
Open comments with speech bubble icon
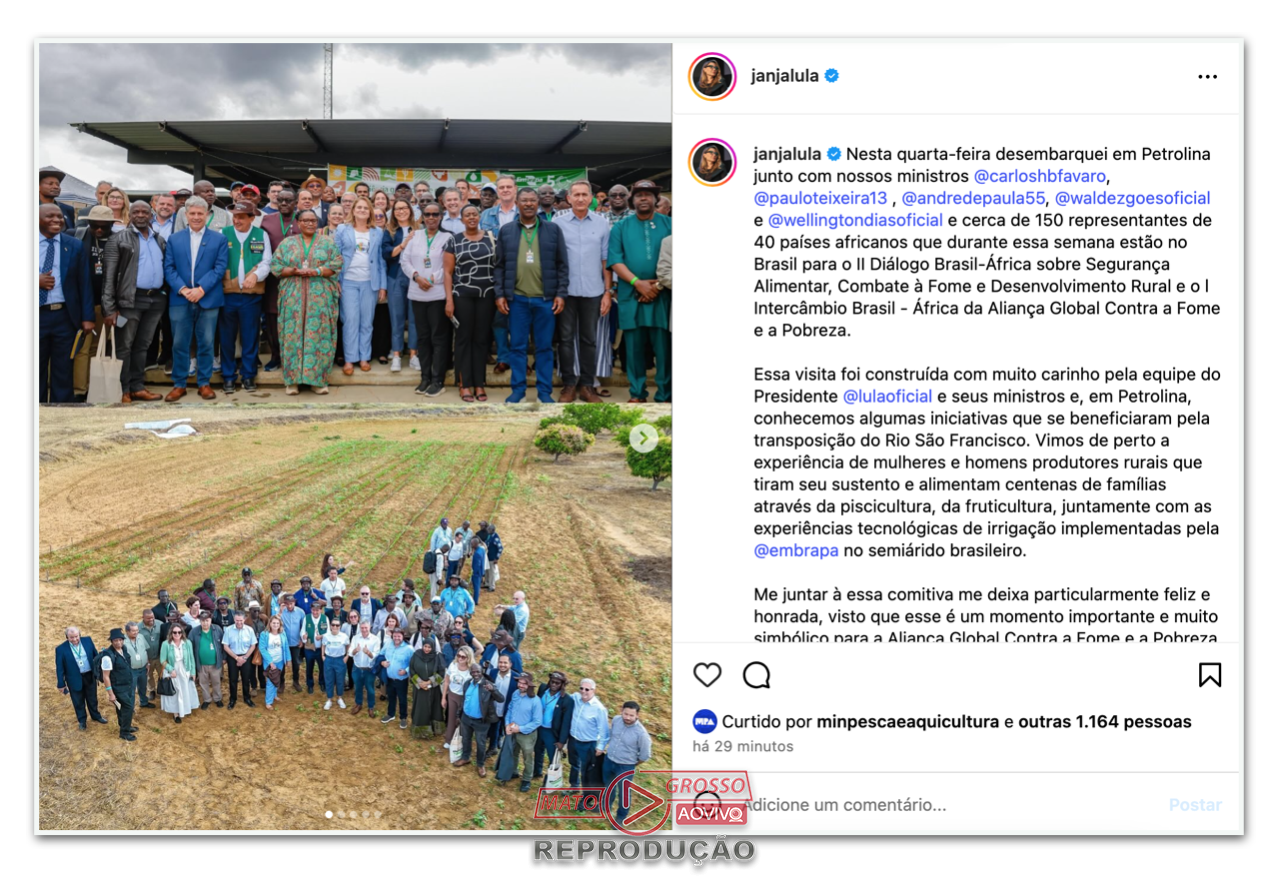coord(757,675)
